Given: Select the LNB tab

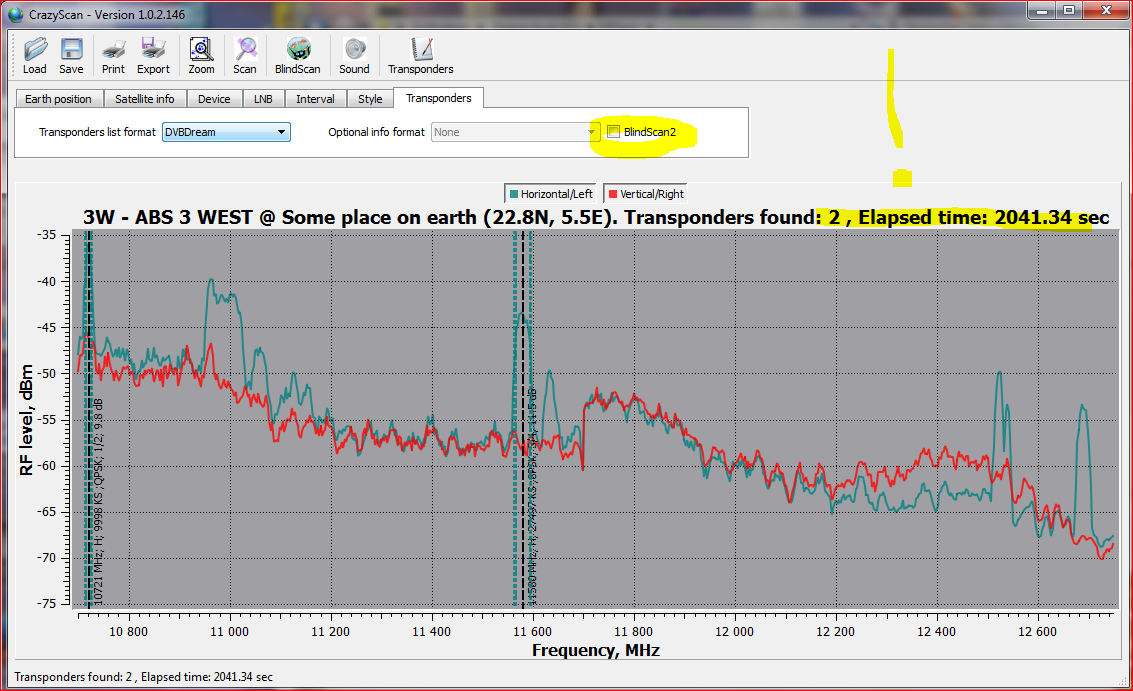Looking at the screenshot, I should point(263,99).
